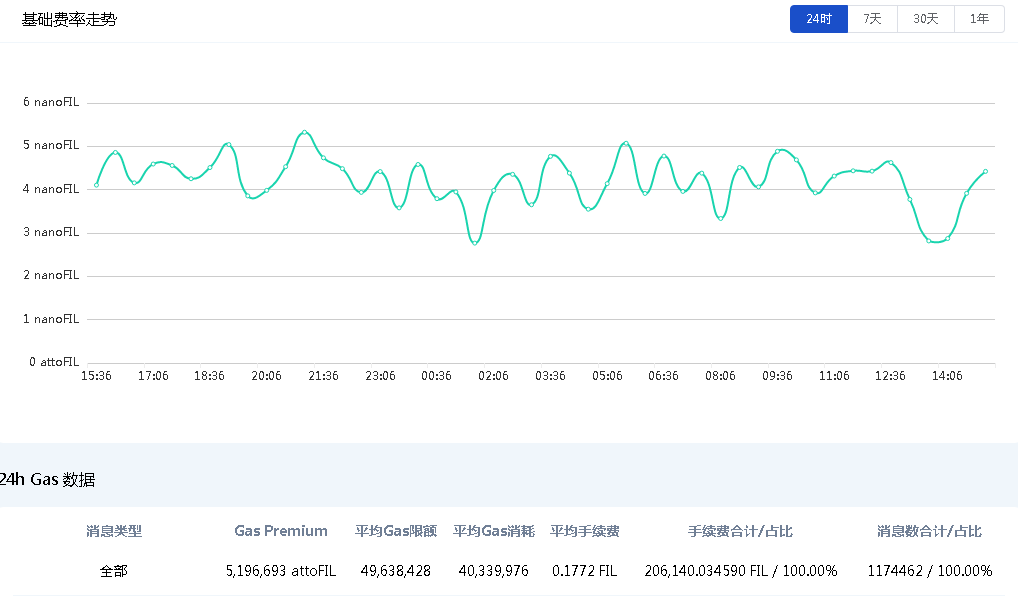The width and height of the screenshot is (1018, 604).
Task: Click the 23:06 x-axis label
Action: pyautogui.click(x=380, y=375)
